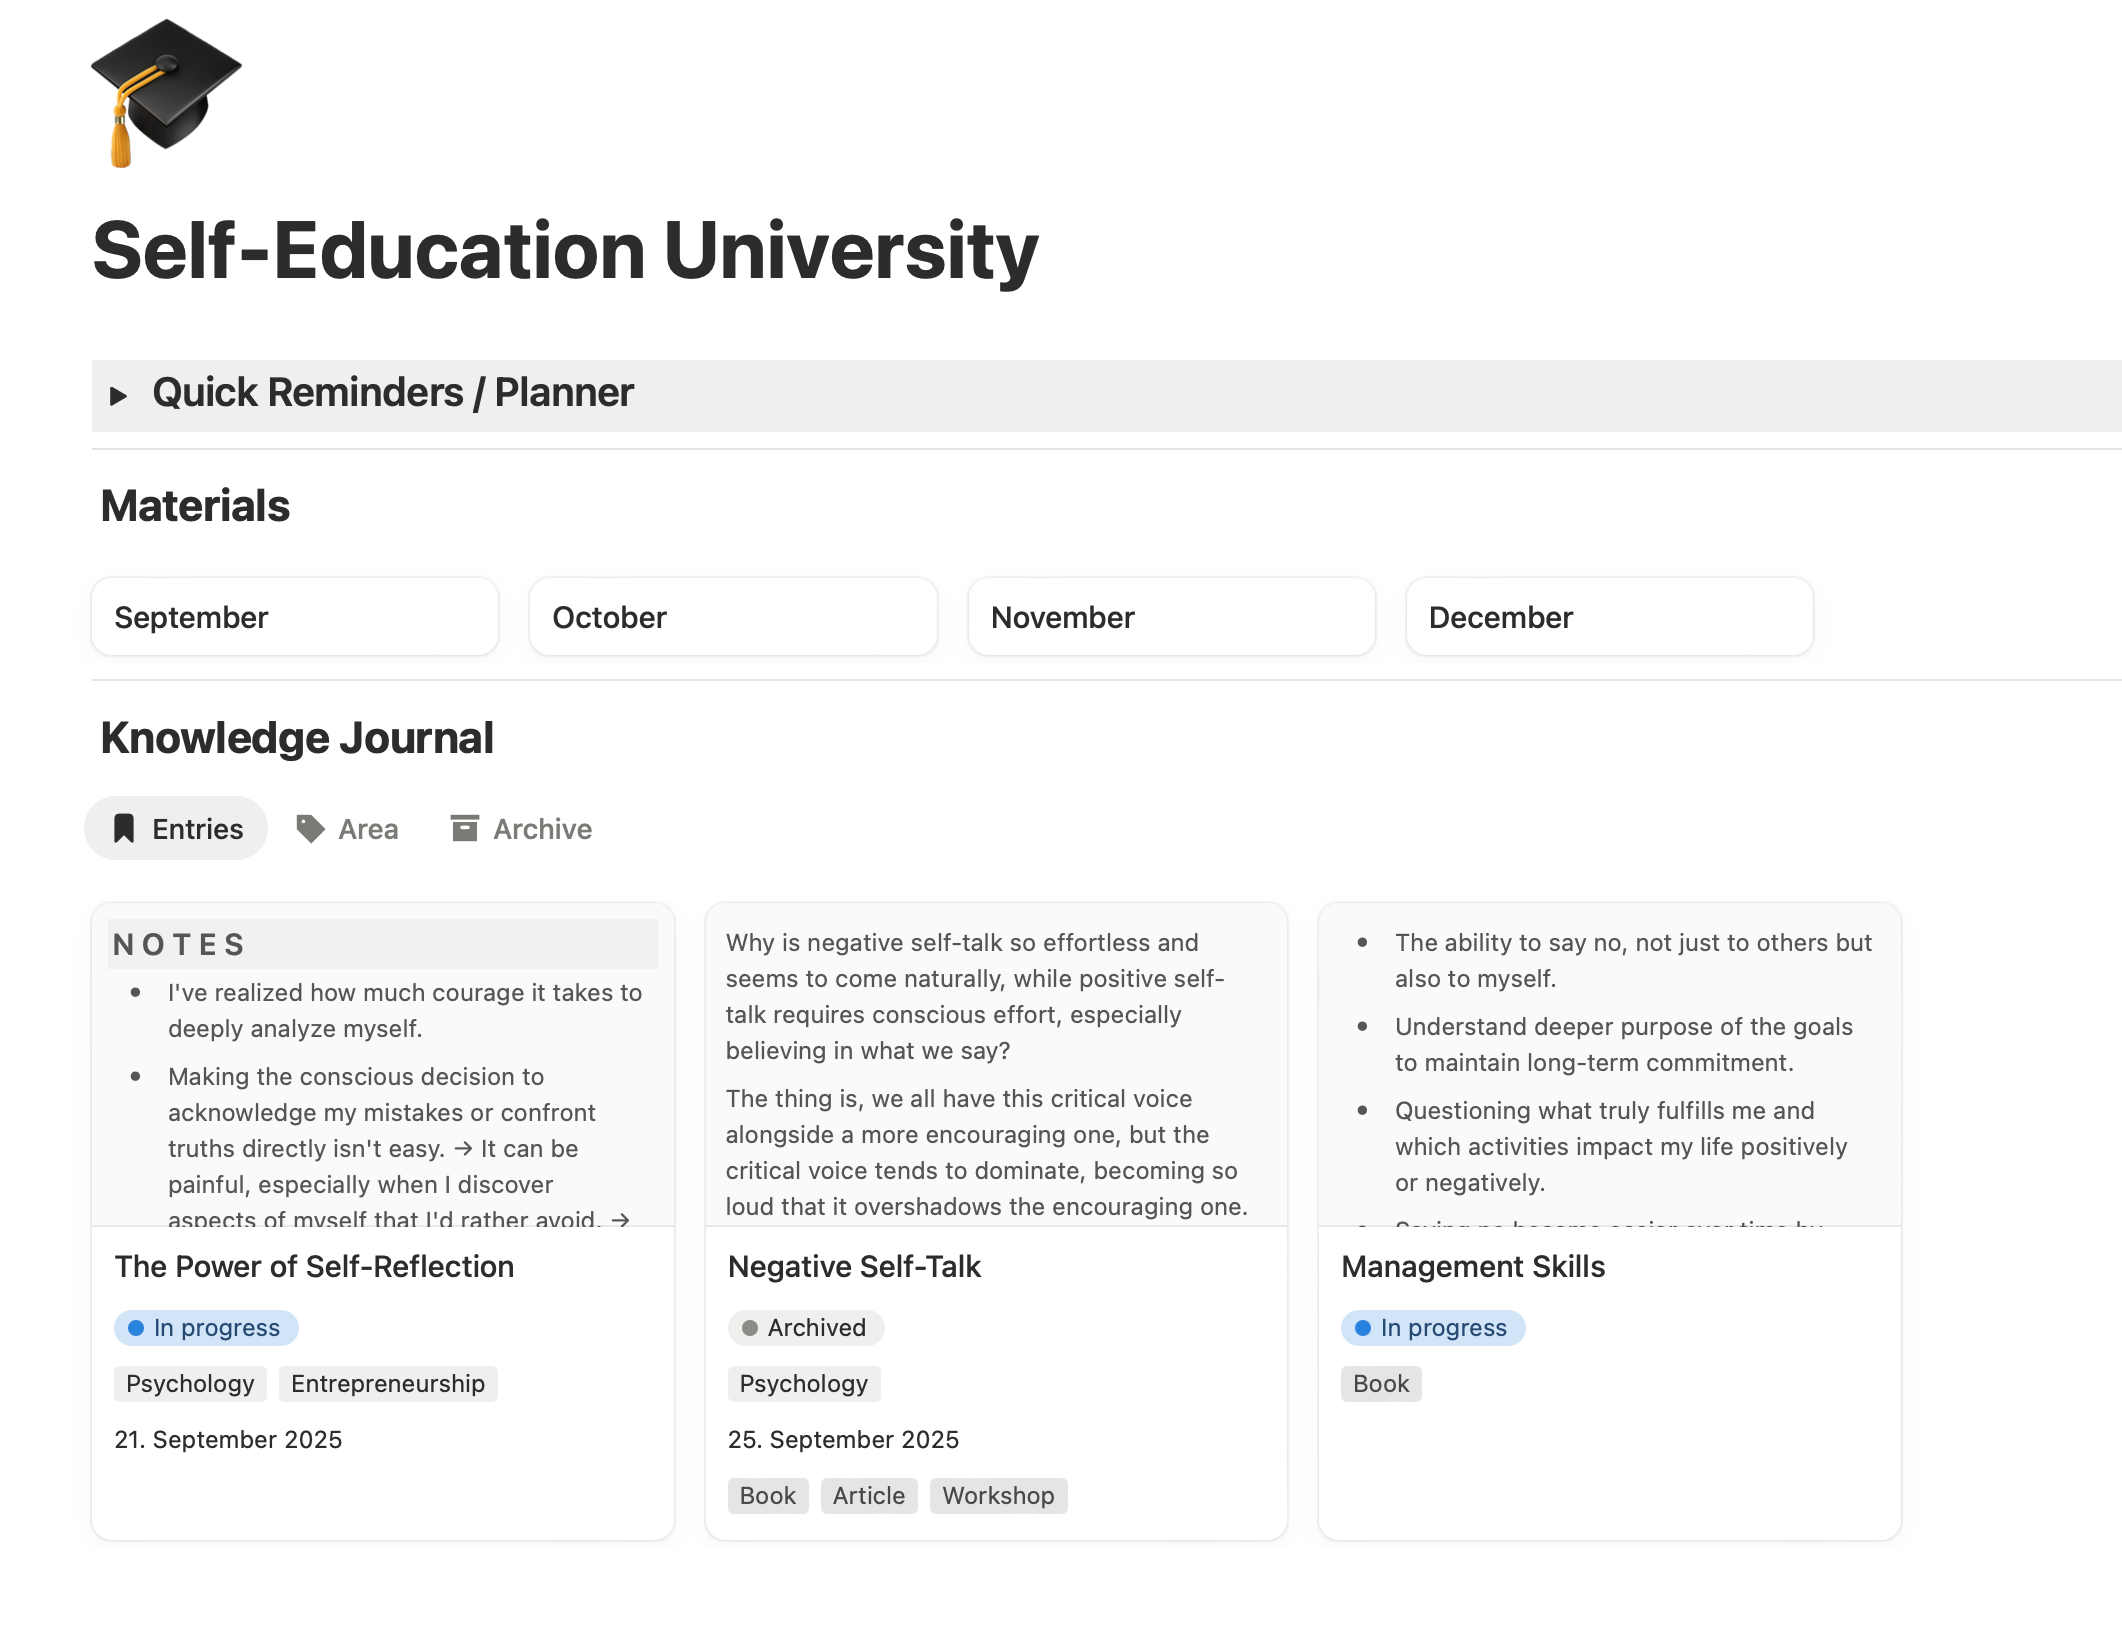The image size is (2122, 1648).
Task: Open the December materials page
Action: click(1609, 617)
